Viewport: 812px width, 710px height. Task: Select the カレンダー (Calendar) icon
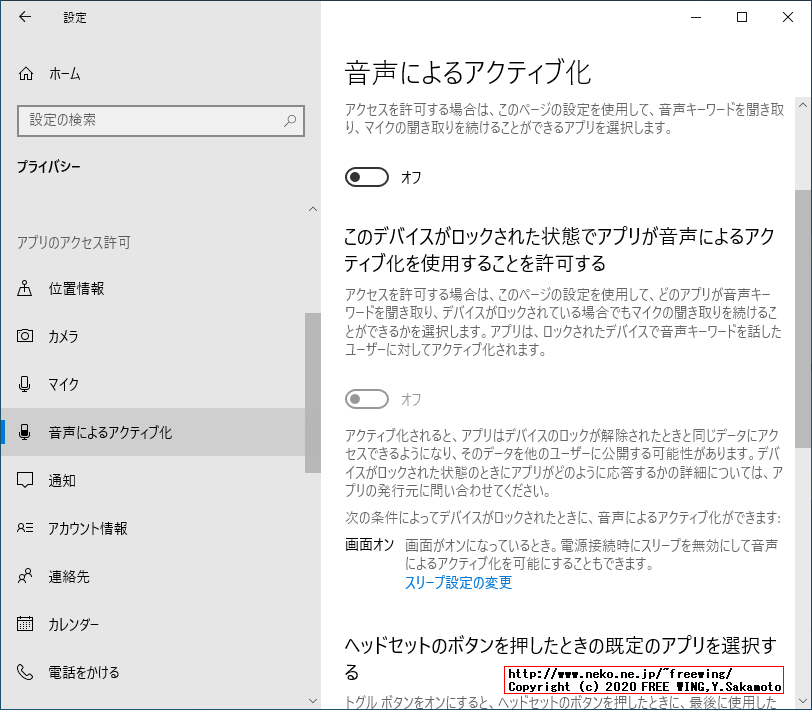coord(23,624)
